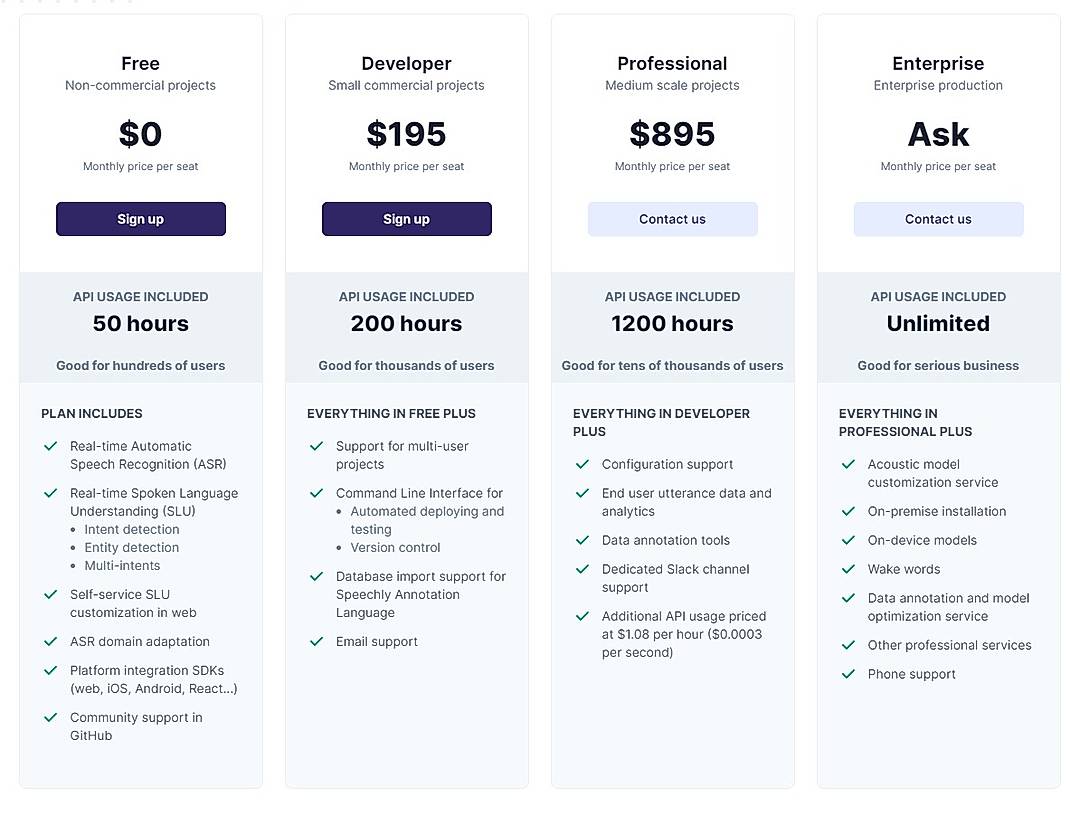Click the Dedicated Slack channel support checkmark
The height and width of the screenshot is (826, 1070).
click(x=583, y=569)
